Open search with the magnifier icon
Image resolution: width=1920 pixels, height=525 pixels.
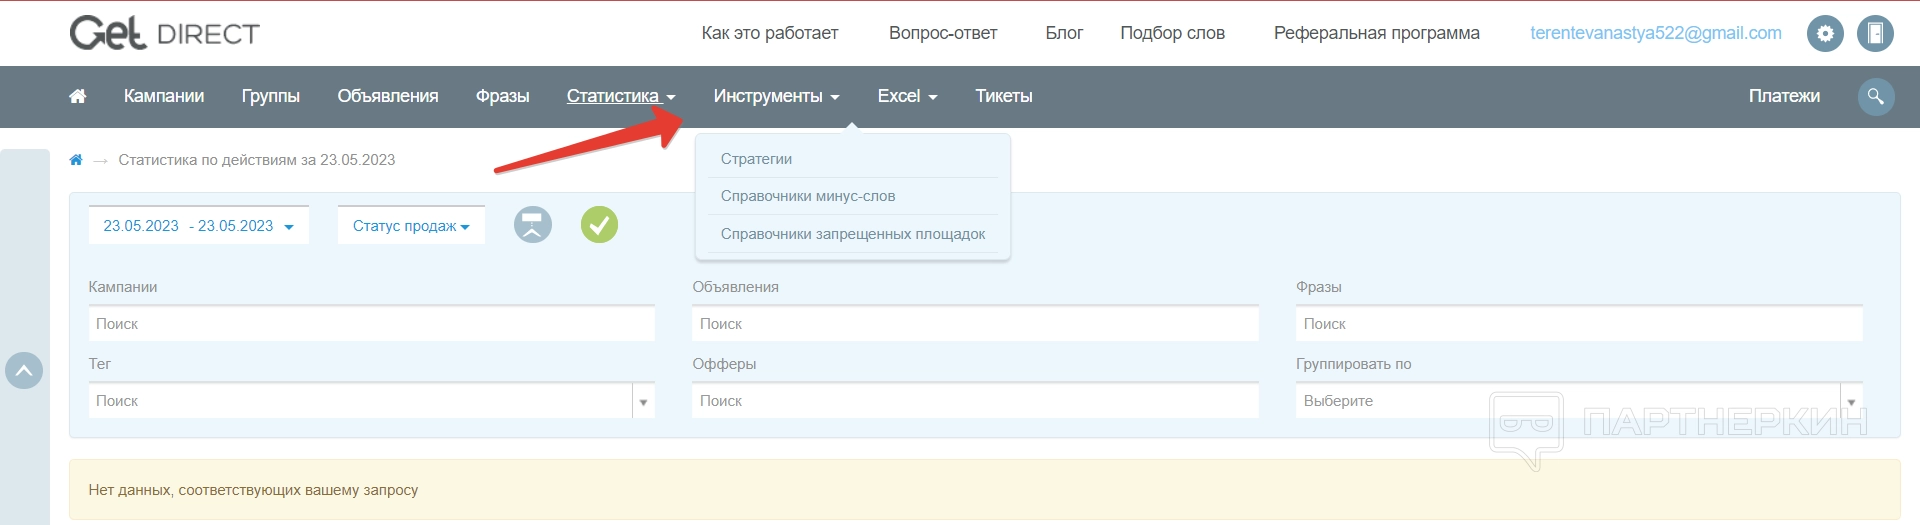click(x=1875, y=96)
